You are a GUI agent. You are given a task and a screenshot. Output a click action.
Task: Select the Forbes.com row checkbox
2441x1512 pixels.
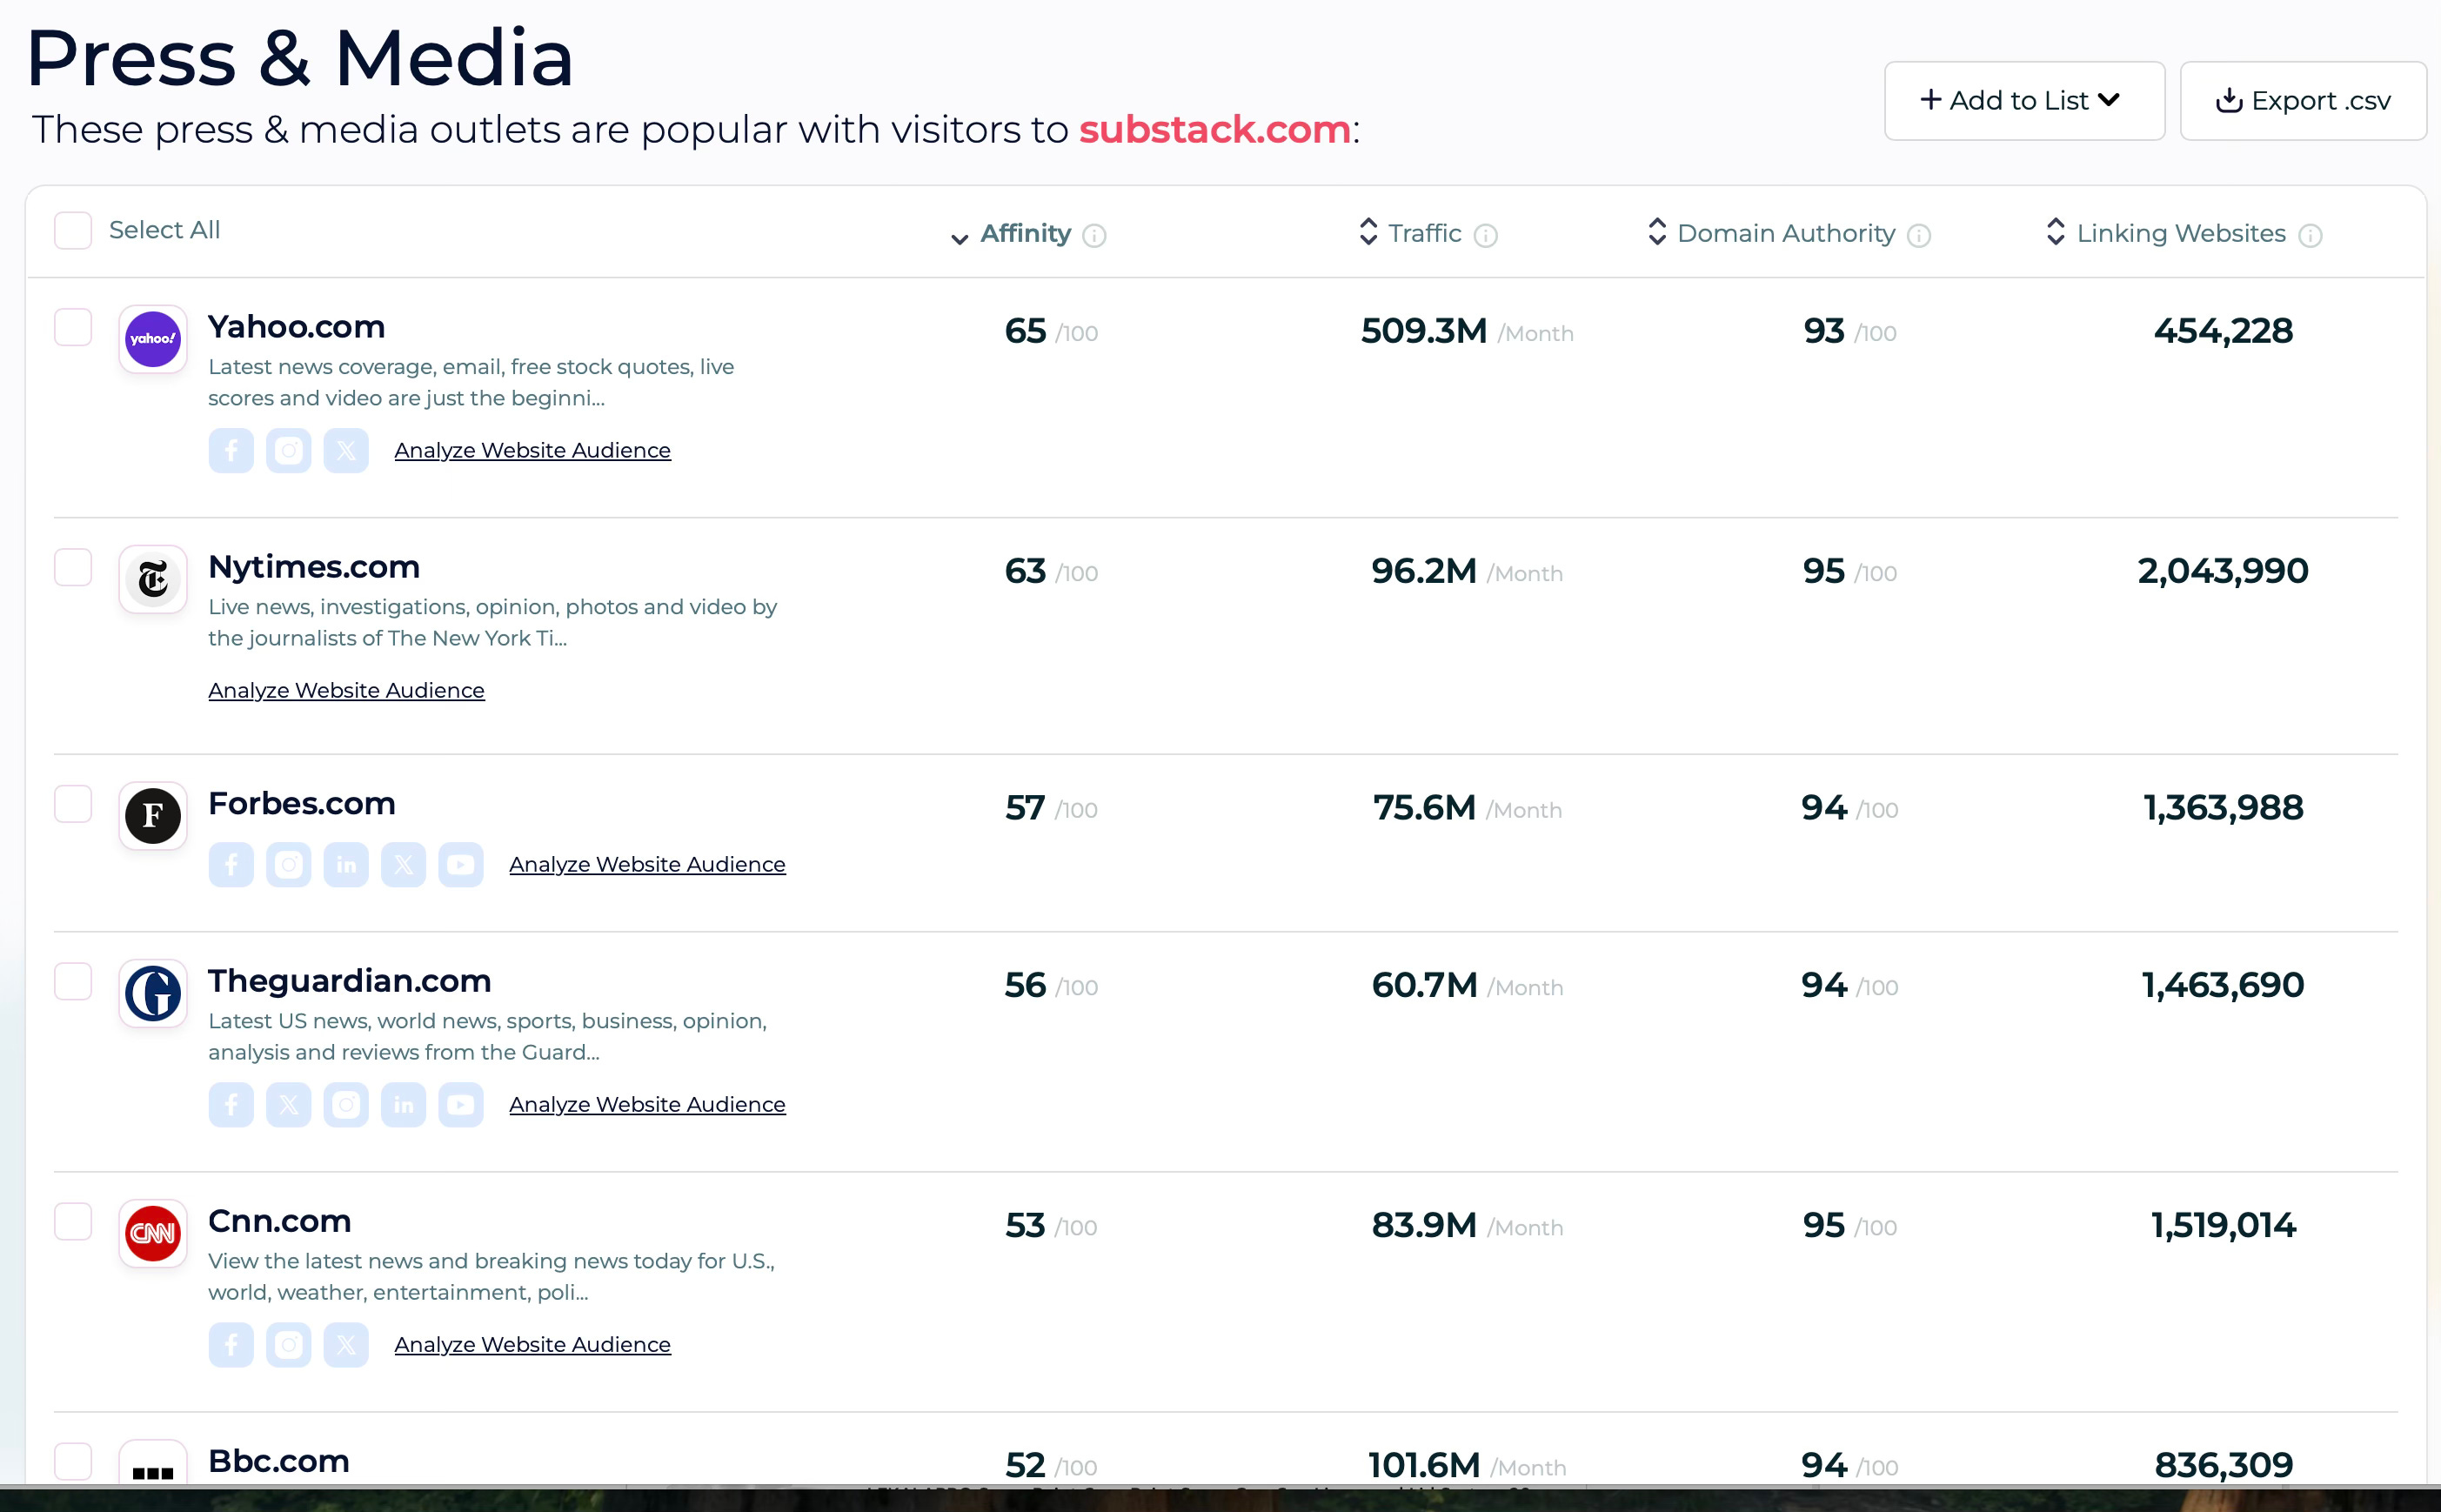point(73,804)
